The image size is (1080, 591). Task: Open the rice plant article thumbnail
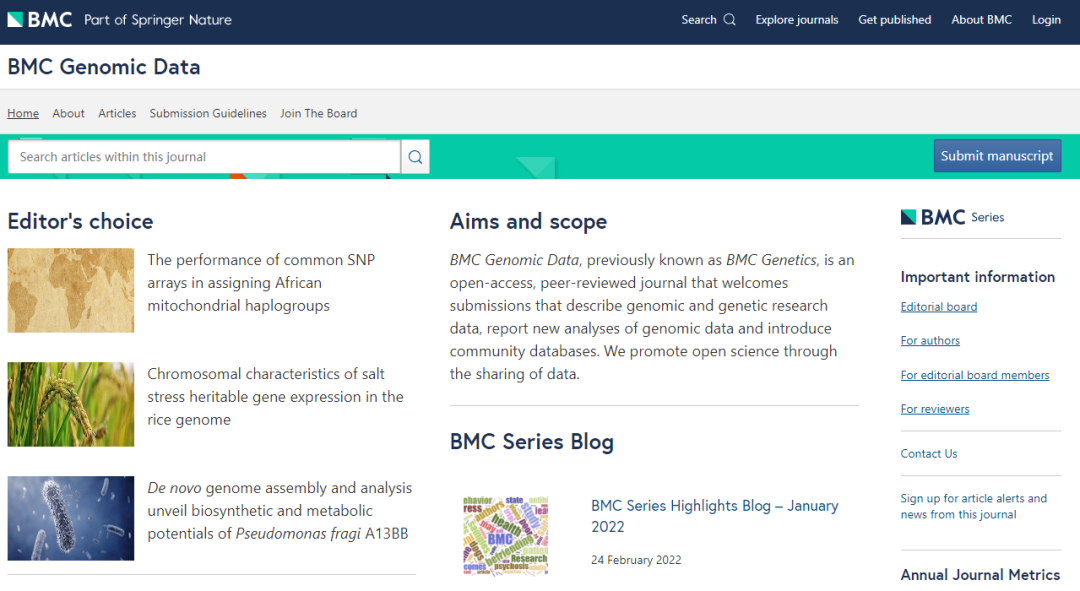coord(71,404)
